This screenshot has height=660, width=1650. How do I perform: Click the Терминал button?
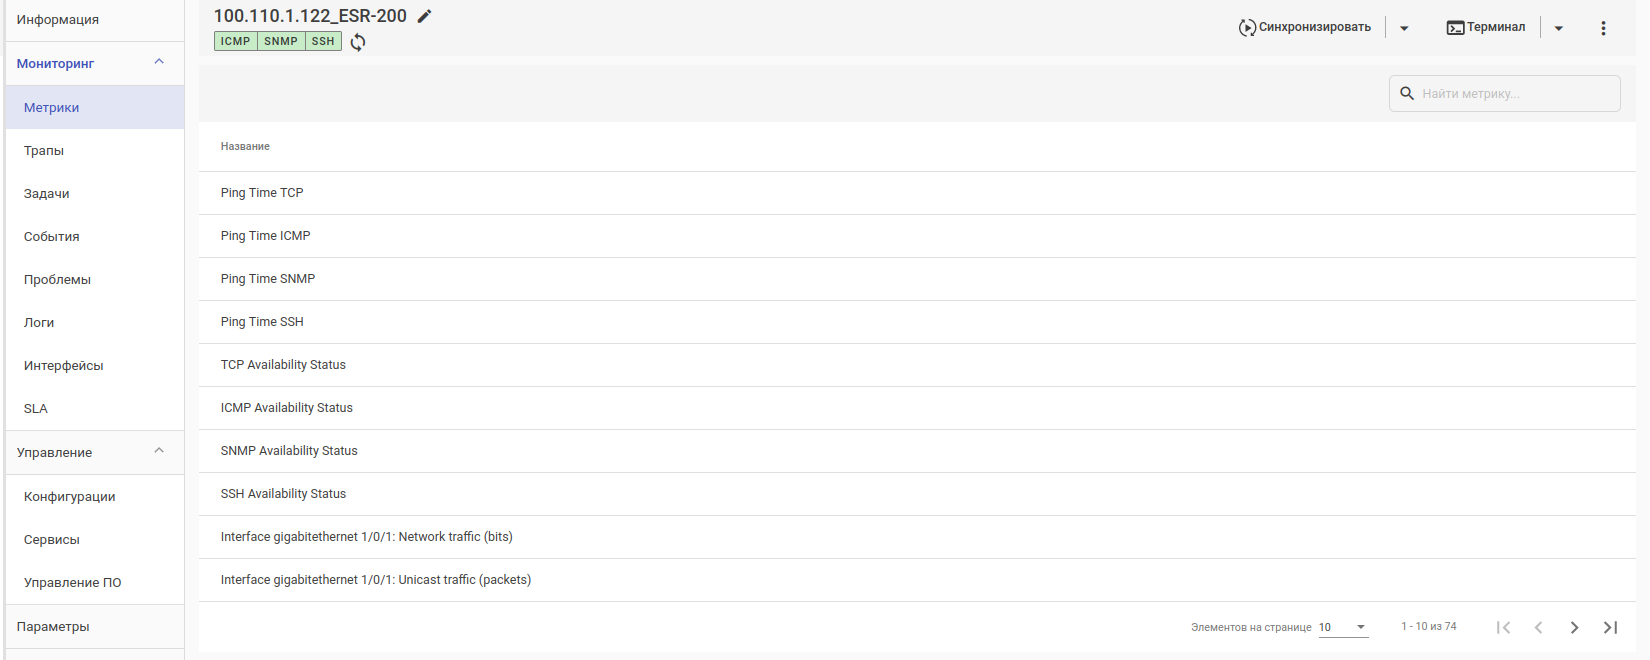[x=1486, y=27]
